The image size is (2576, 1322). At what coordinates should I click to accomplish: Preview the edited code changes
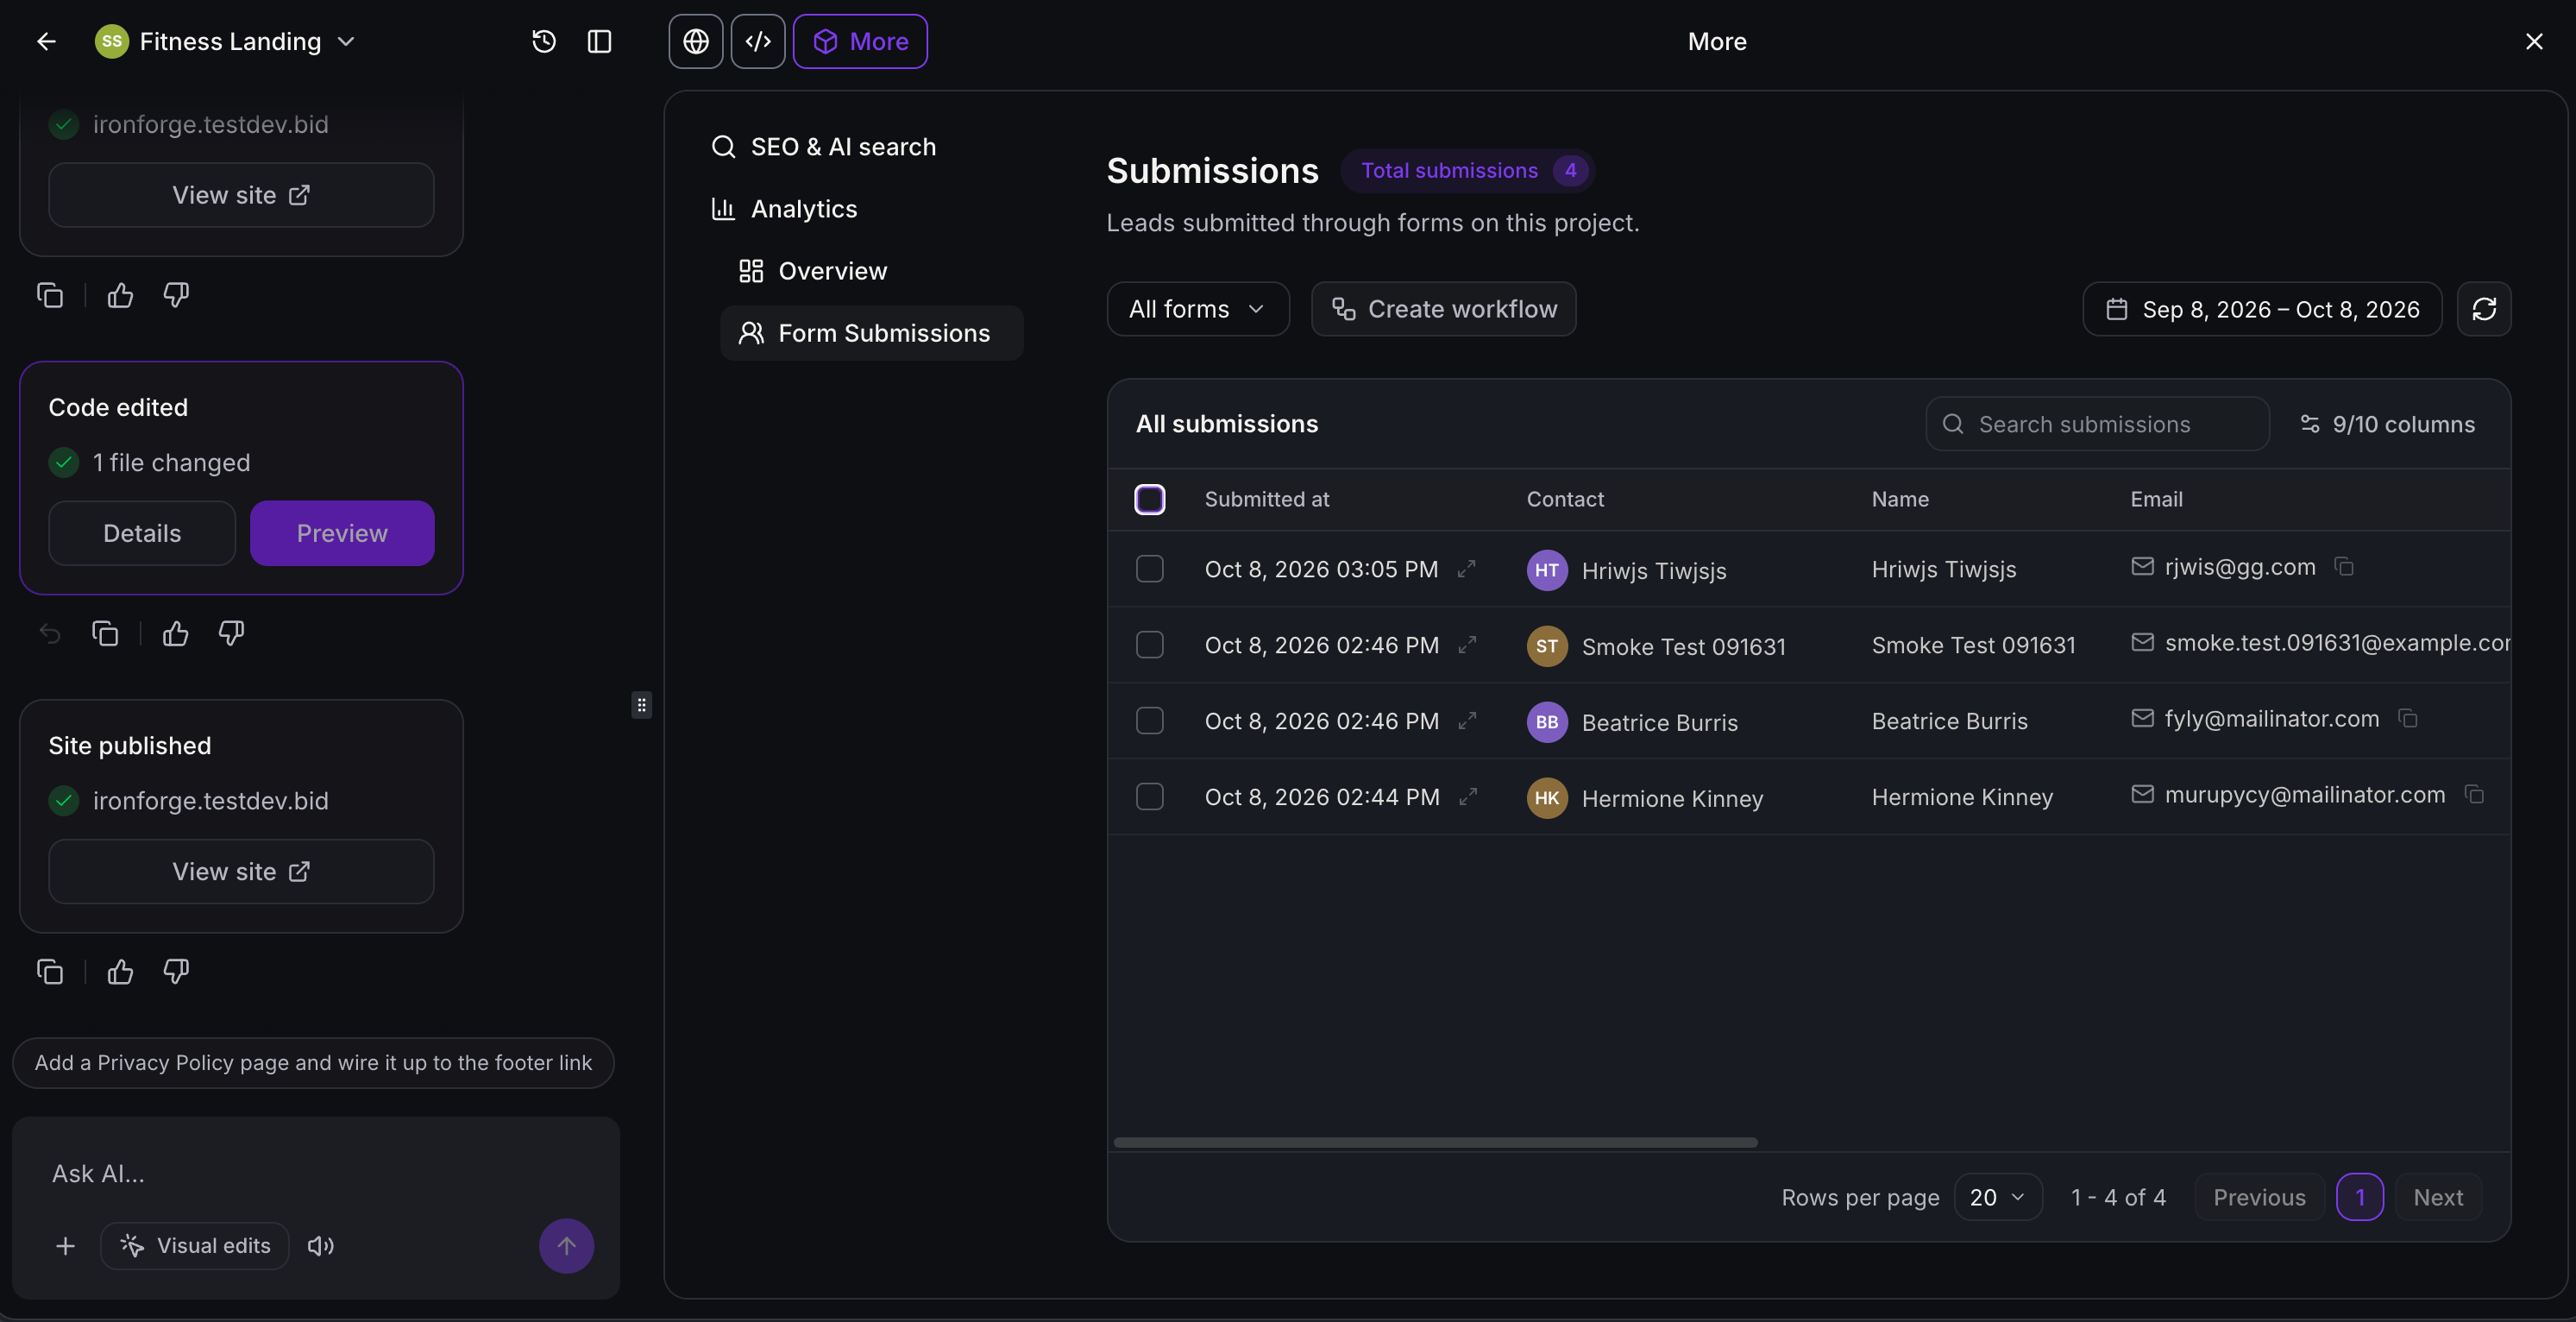click(x=342, y=533)
